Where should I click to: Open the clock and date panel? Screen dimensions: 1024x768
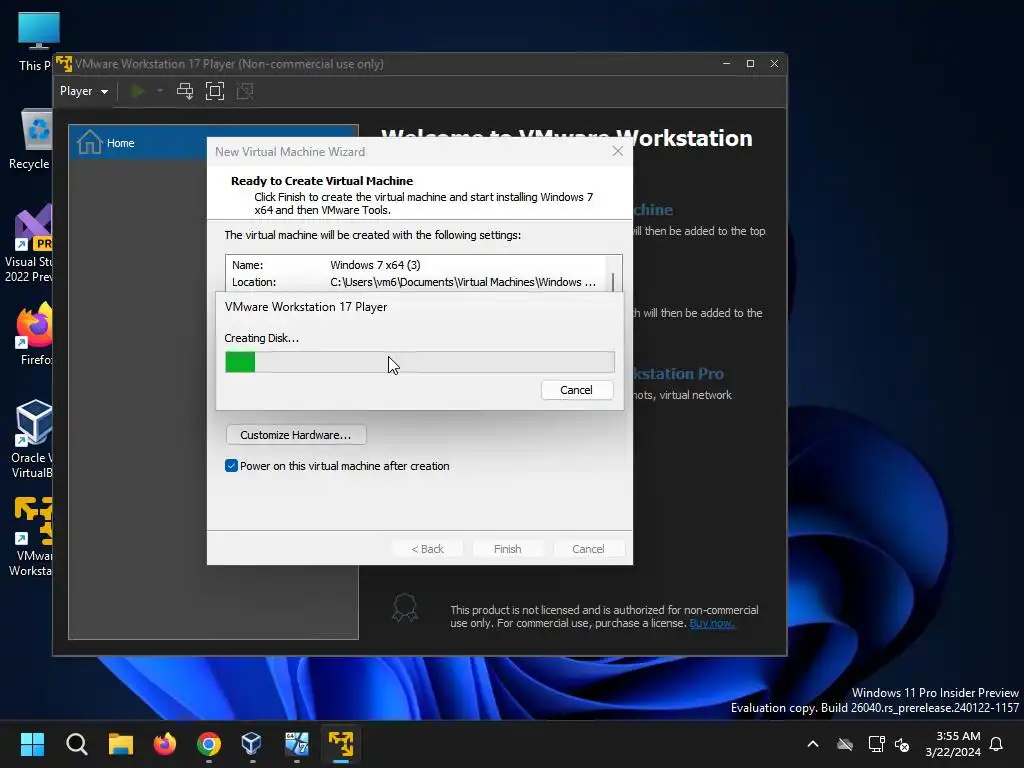[x=953, y=744]
